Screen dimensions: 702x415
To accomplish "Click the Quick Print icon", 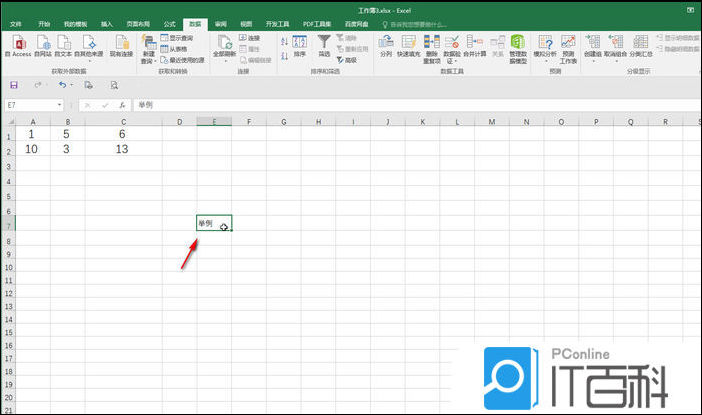I will (x=89, y=85).
